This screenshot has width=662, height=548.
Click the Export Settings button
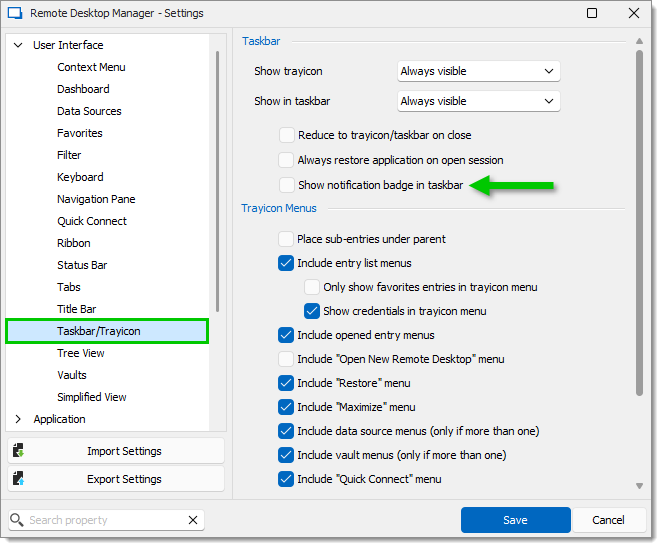[x=116, y=479]
